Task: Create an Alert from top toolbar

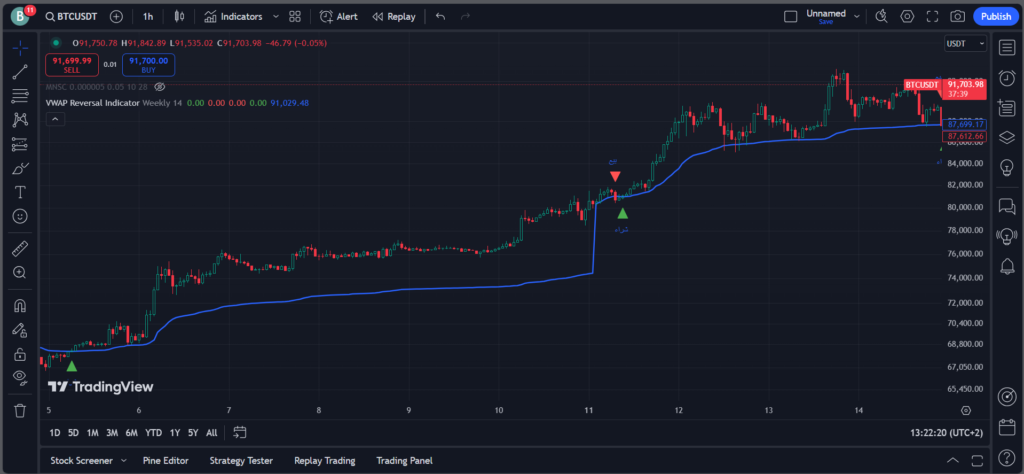Action: coord(338,16)
